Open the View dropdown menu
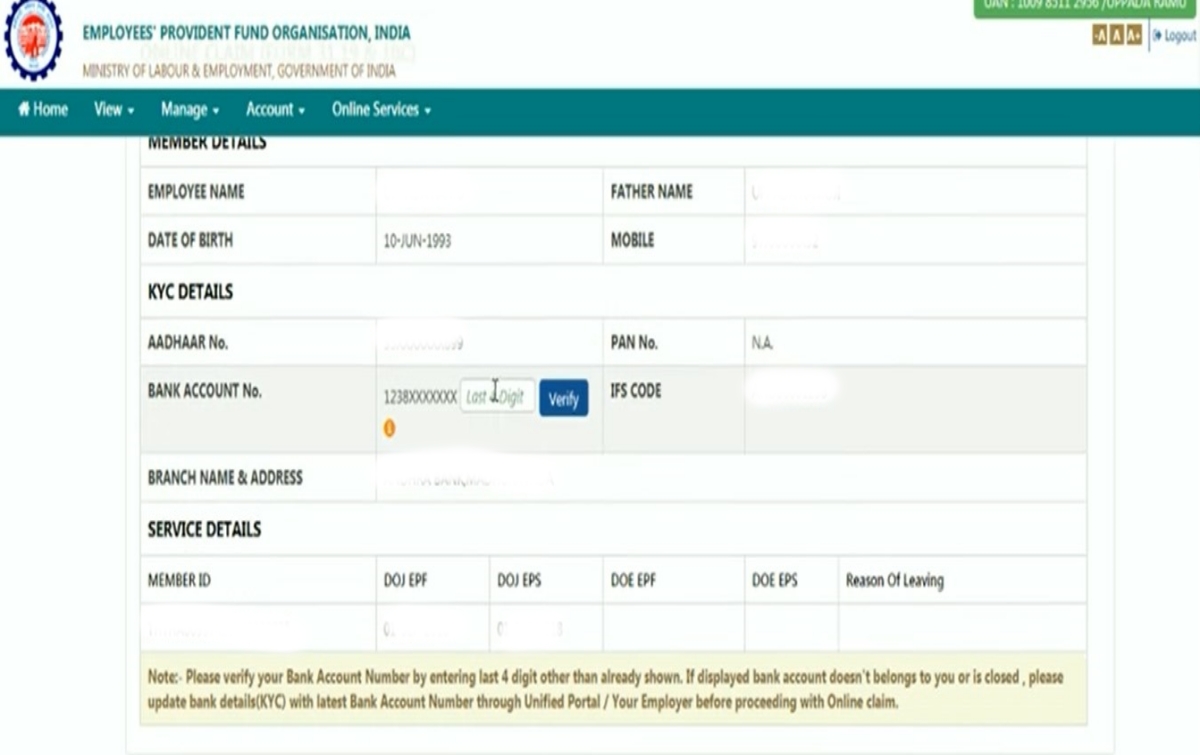This screenshot has height=755, width=1200. pyautogui.click(x=114, y=110)
